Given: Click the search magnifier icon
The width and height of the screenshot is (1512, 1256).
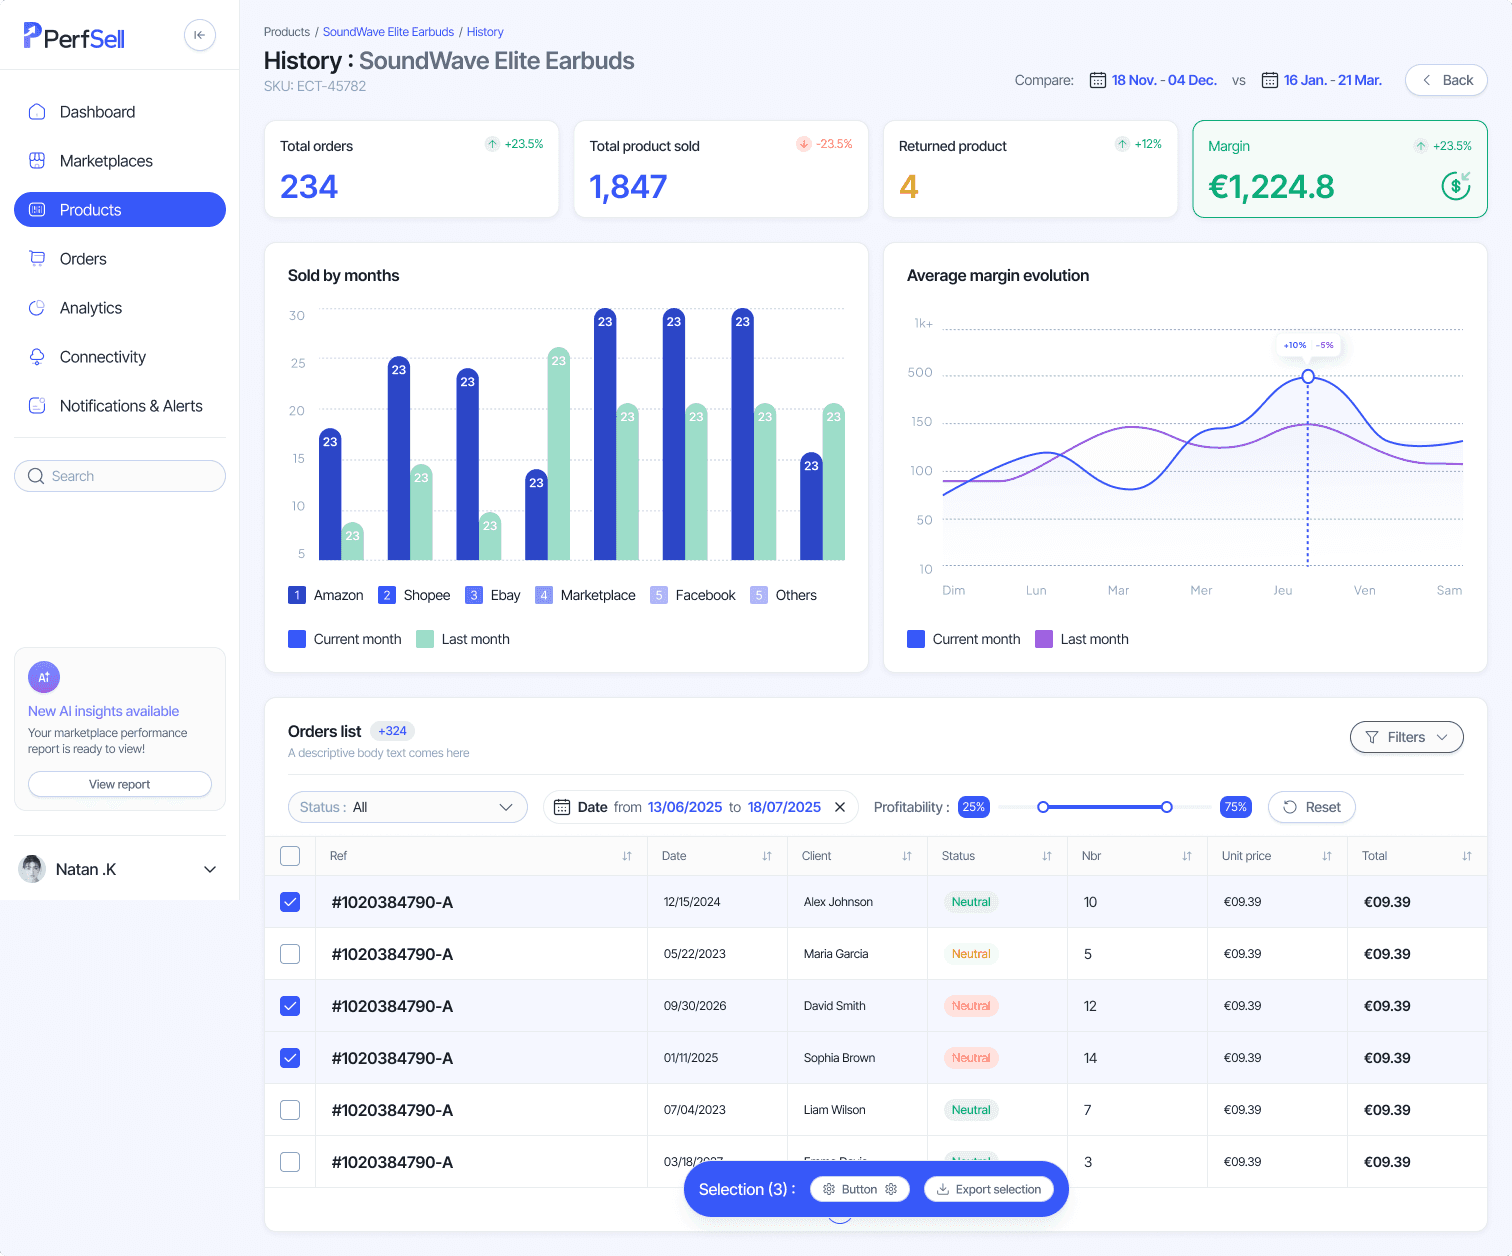Looking at the screenshot, I should pos(36,476).
